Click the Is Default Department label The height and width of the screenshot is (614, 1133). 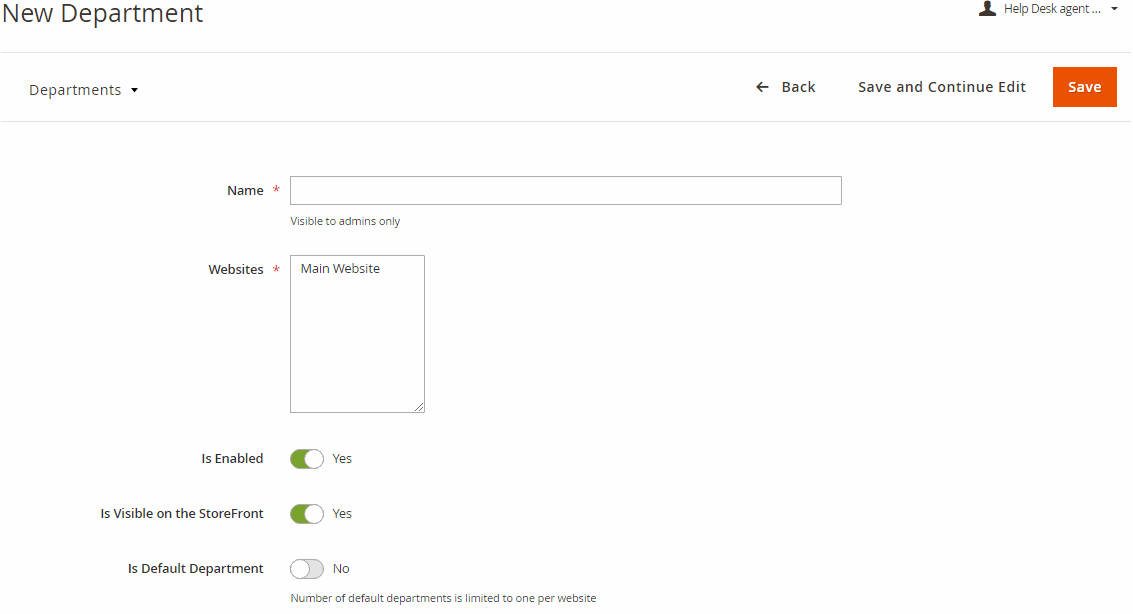click(195, 568)
